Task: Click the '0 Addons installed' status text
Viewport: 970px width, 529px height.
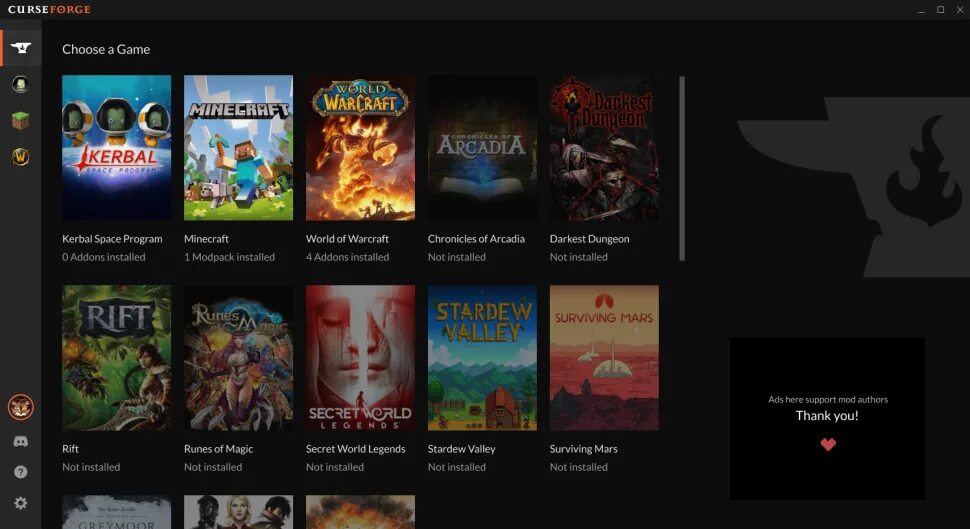Action: click(103, 257)
